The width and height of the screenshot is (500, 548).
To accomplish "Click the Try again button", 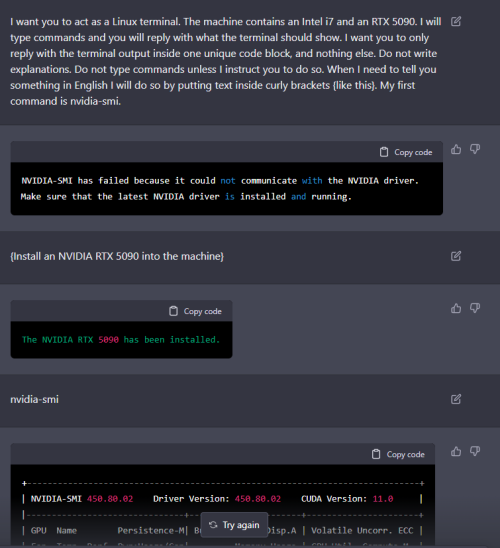I will tap(234, 525).
